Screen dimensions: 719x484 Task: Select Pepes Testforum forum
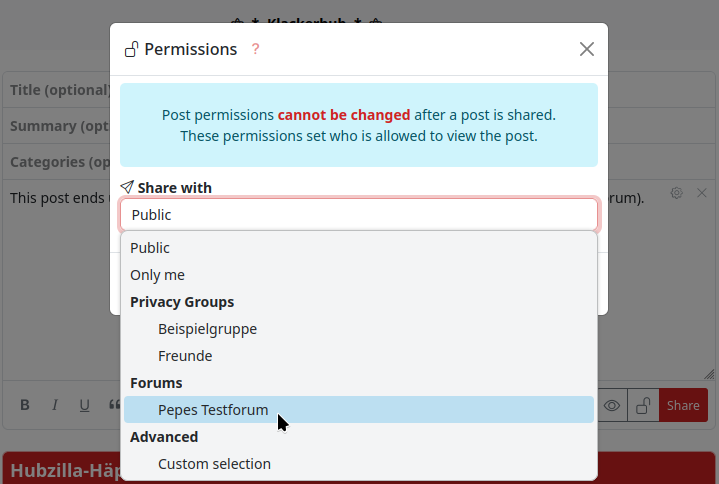click(213, 410)
